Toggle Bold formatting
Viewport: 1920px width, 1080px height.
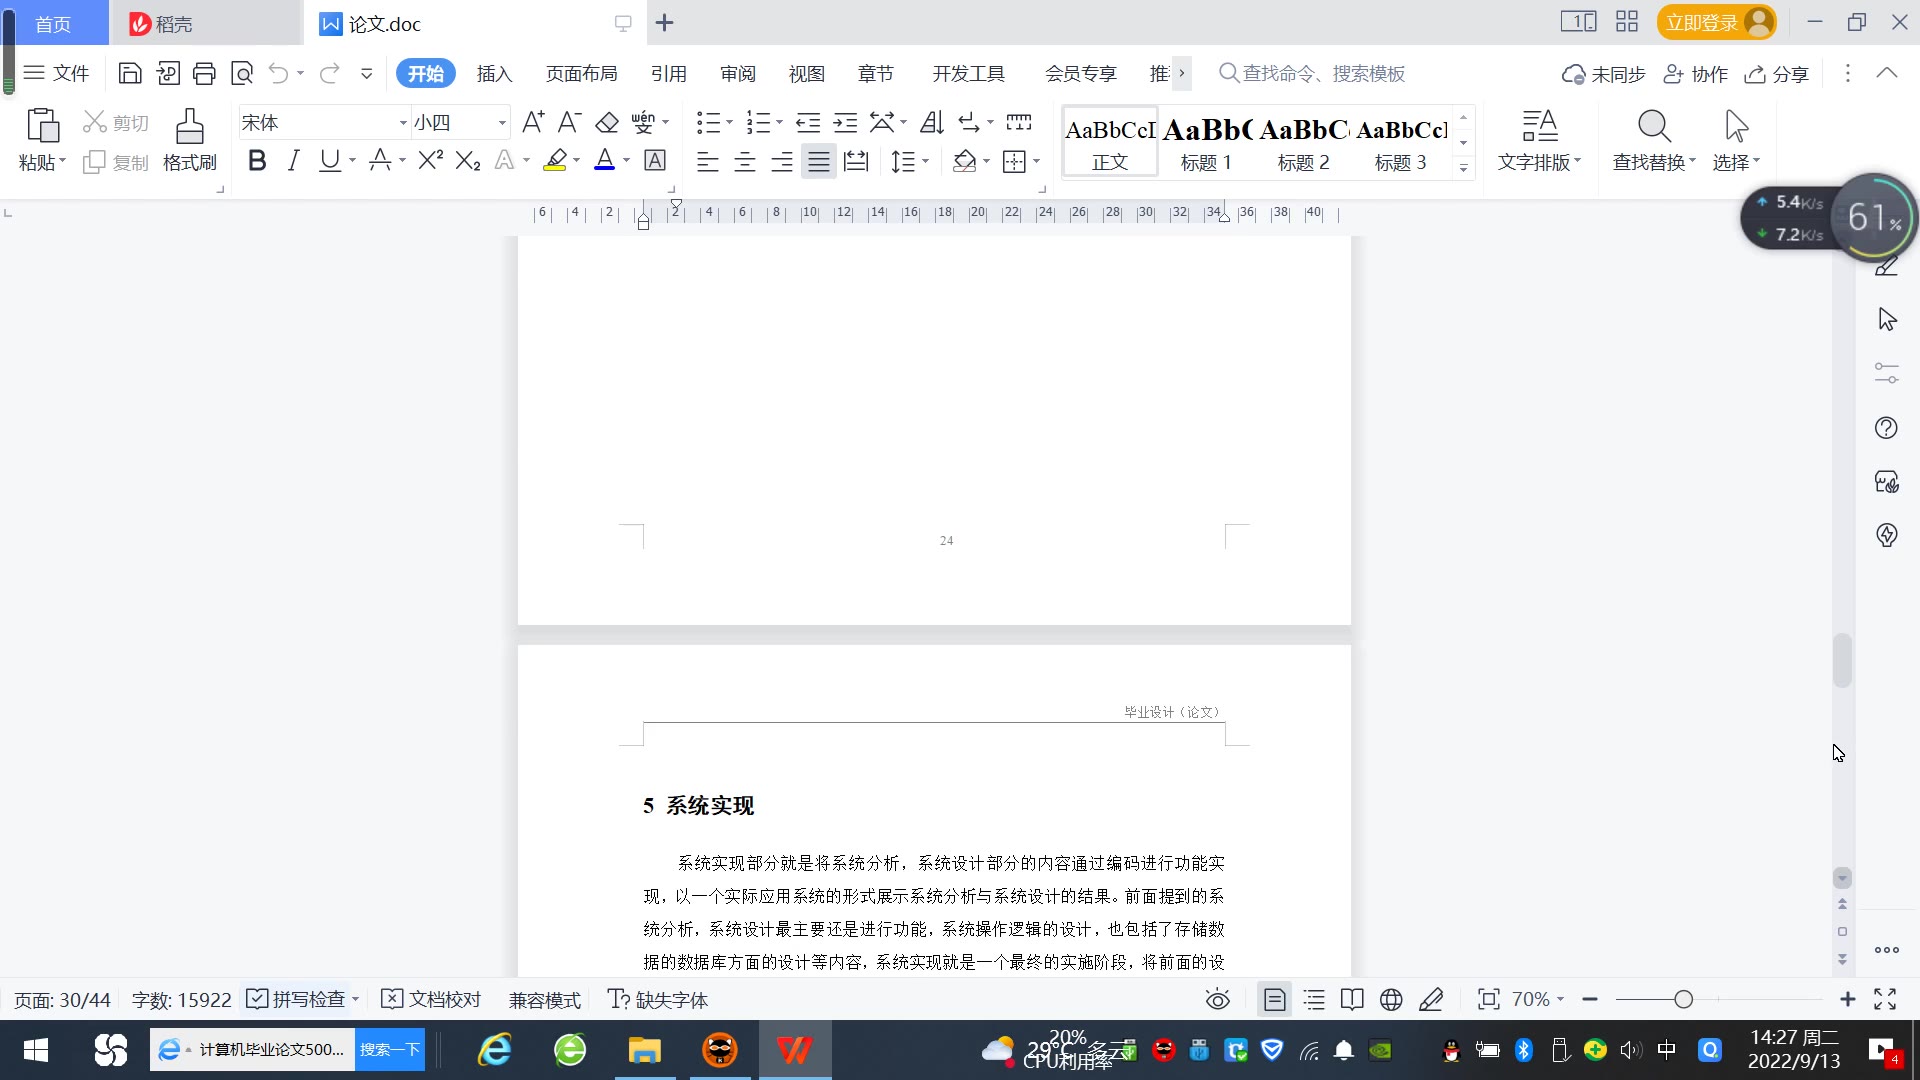[x=257, y=161]
